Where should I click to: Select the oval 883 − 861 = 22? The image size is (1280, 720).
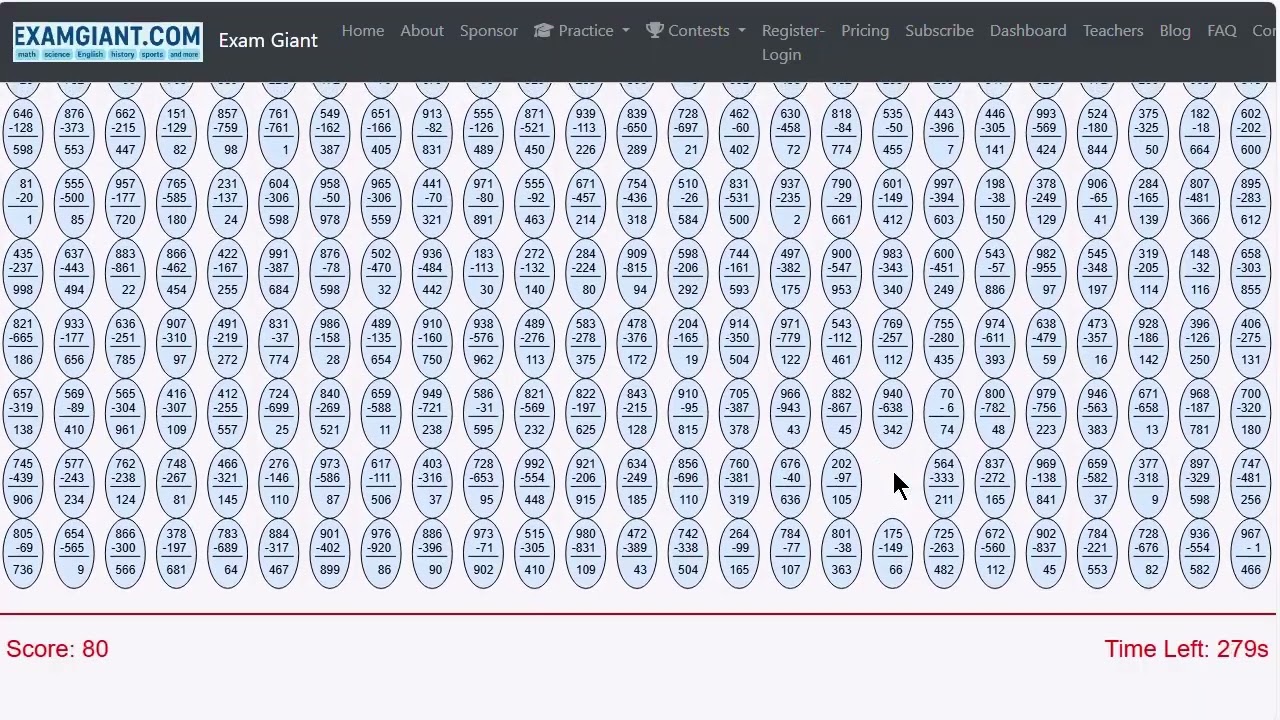tap(125, 272)
